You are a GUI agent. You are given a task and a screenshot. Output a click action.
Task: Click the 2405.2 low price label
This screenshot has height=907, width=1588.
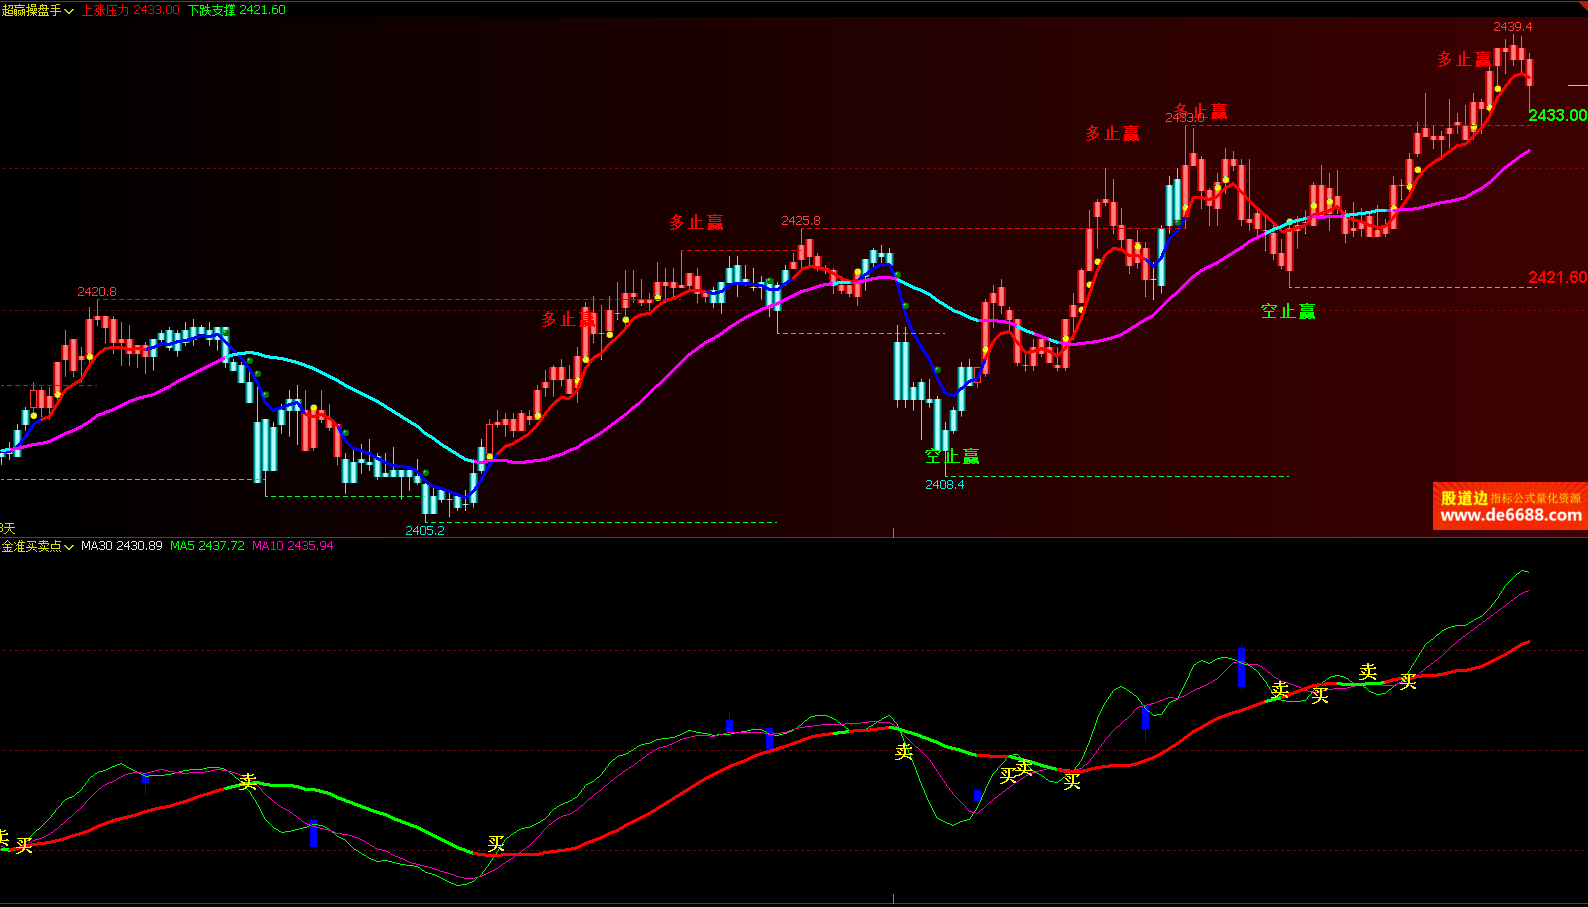[x=424, y=530]
